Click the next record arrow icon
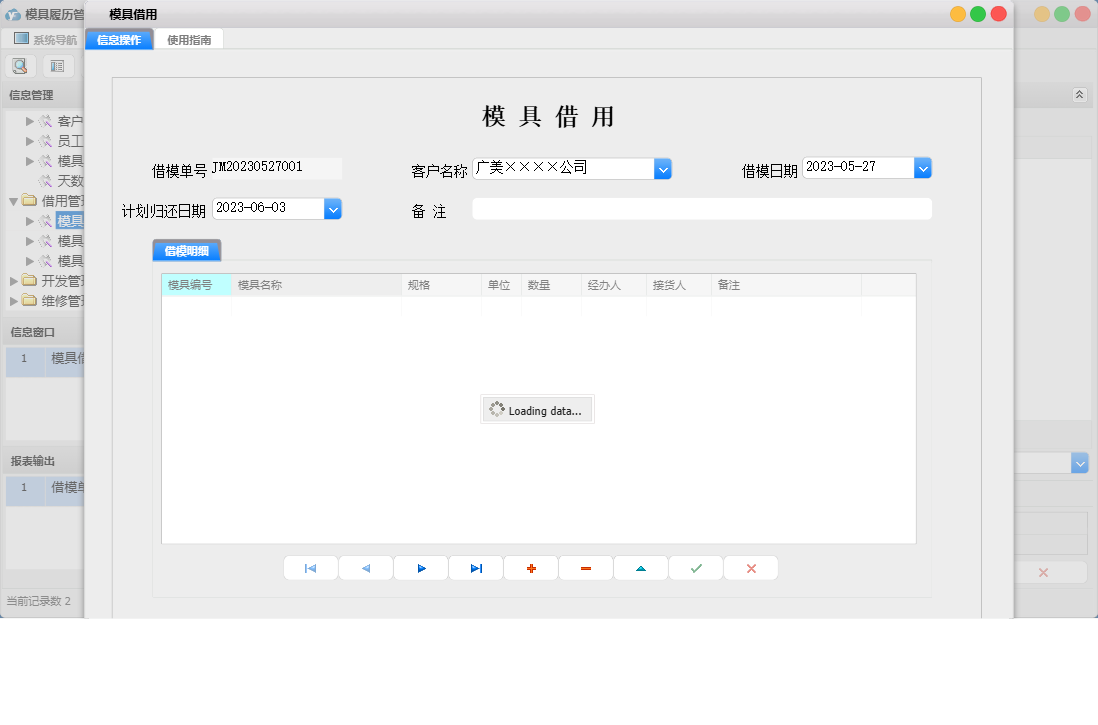 (x=421, y=567)
